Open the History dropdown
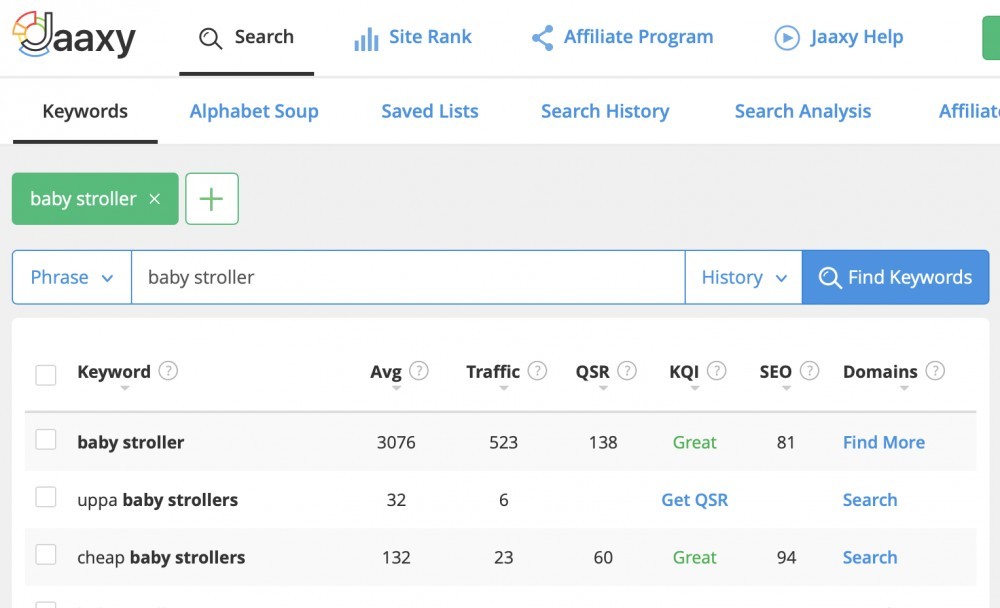The image size is (1000, 608). point(744,278)
